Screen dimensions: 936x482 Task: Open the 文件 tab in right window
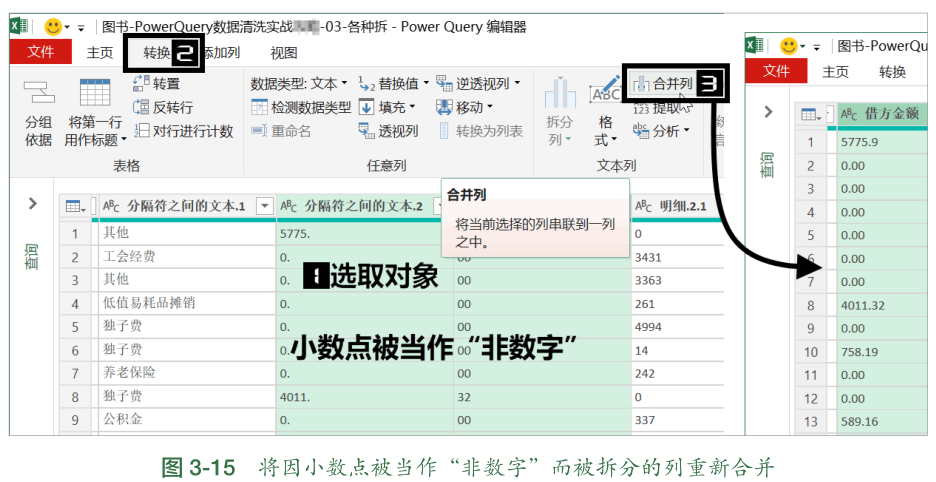pos(776,71)
